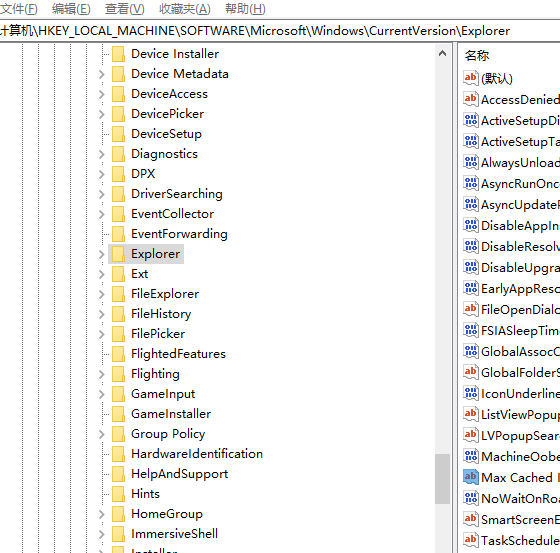Screen dimensions: 560x553
Task: Click the HomeGroup folder icon
Action: (118, 514)
